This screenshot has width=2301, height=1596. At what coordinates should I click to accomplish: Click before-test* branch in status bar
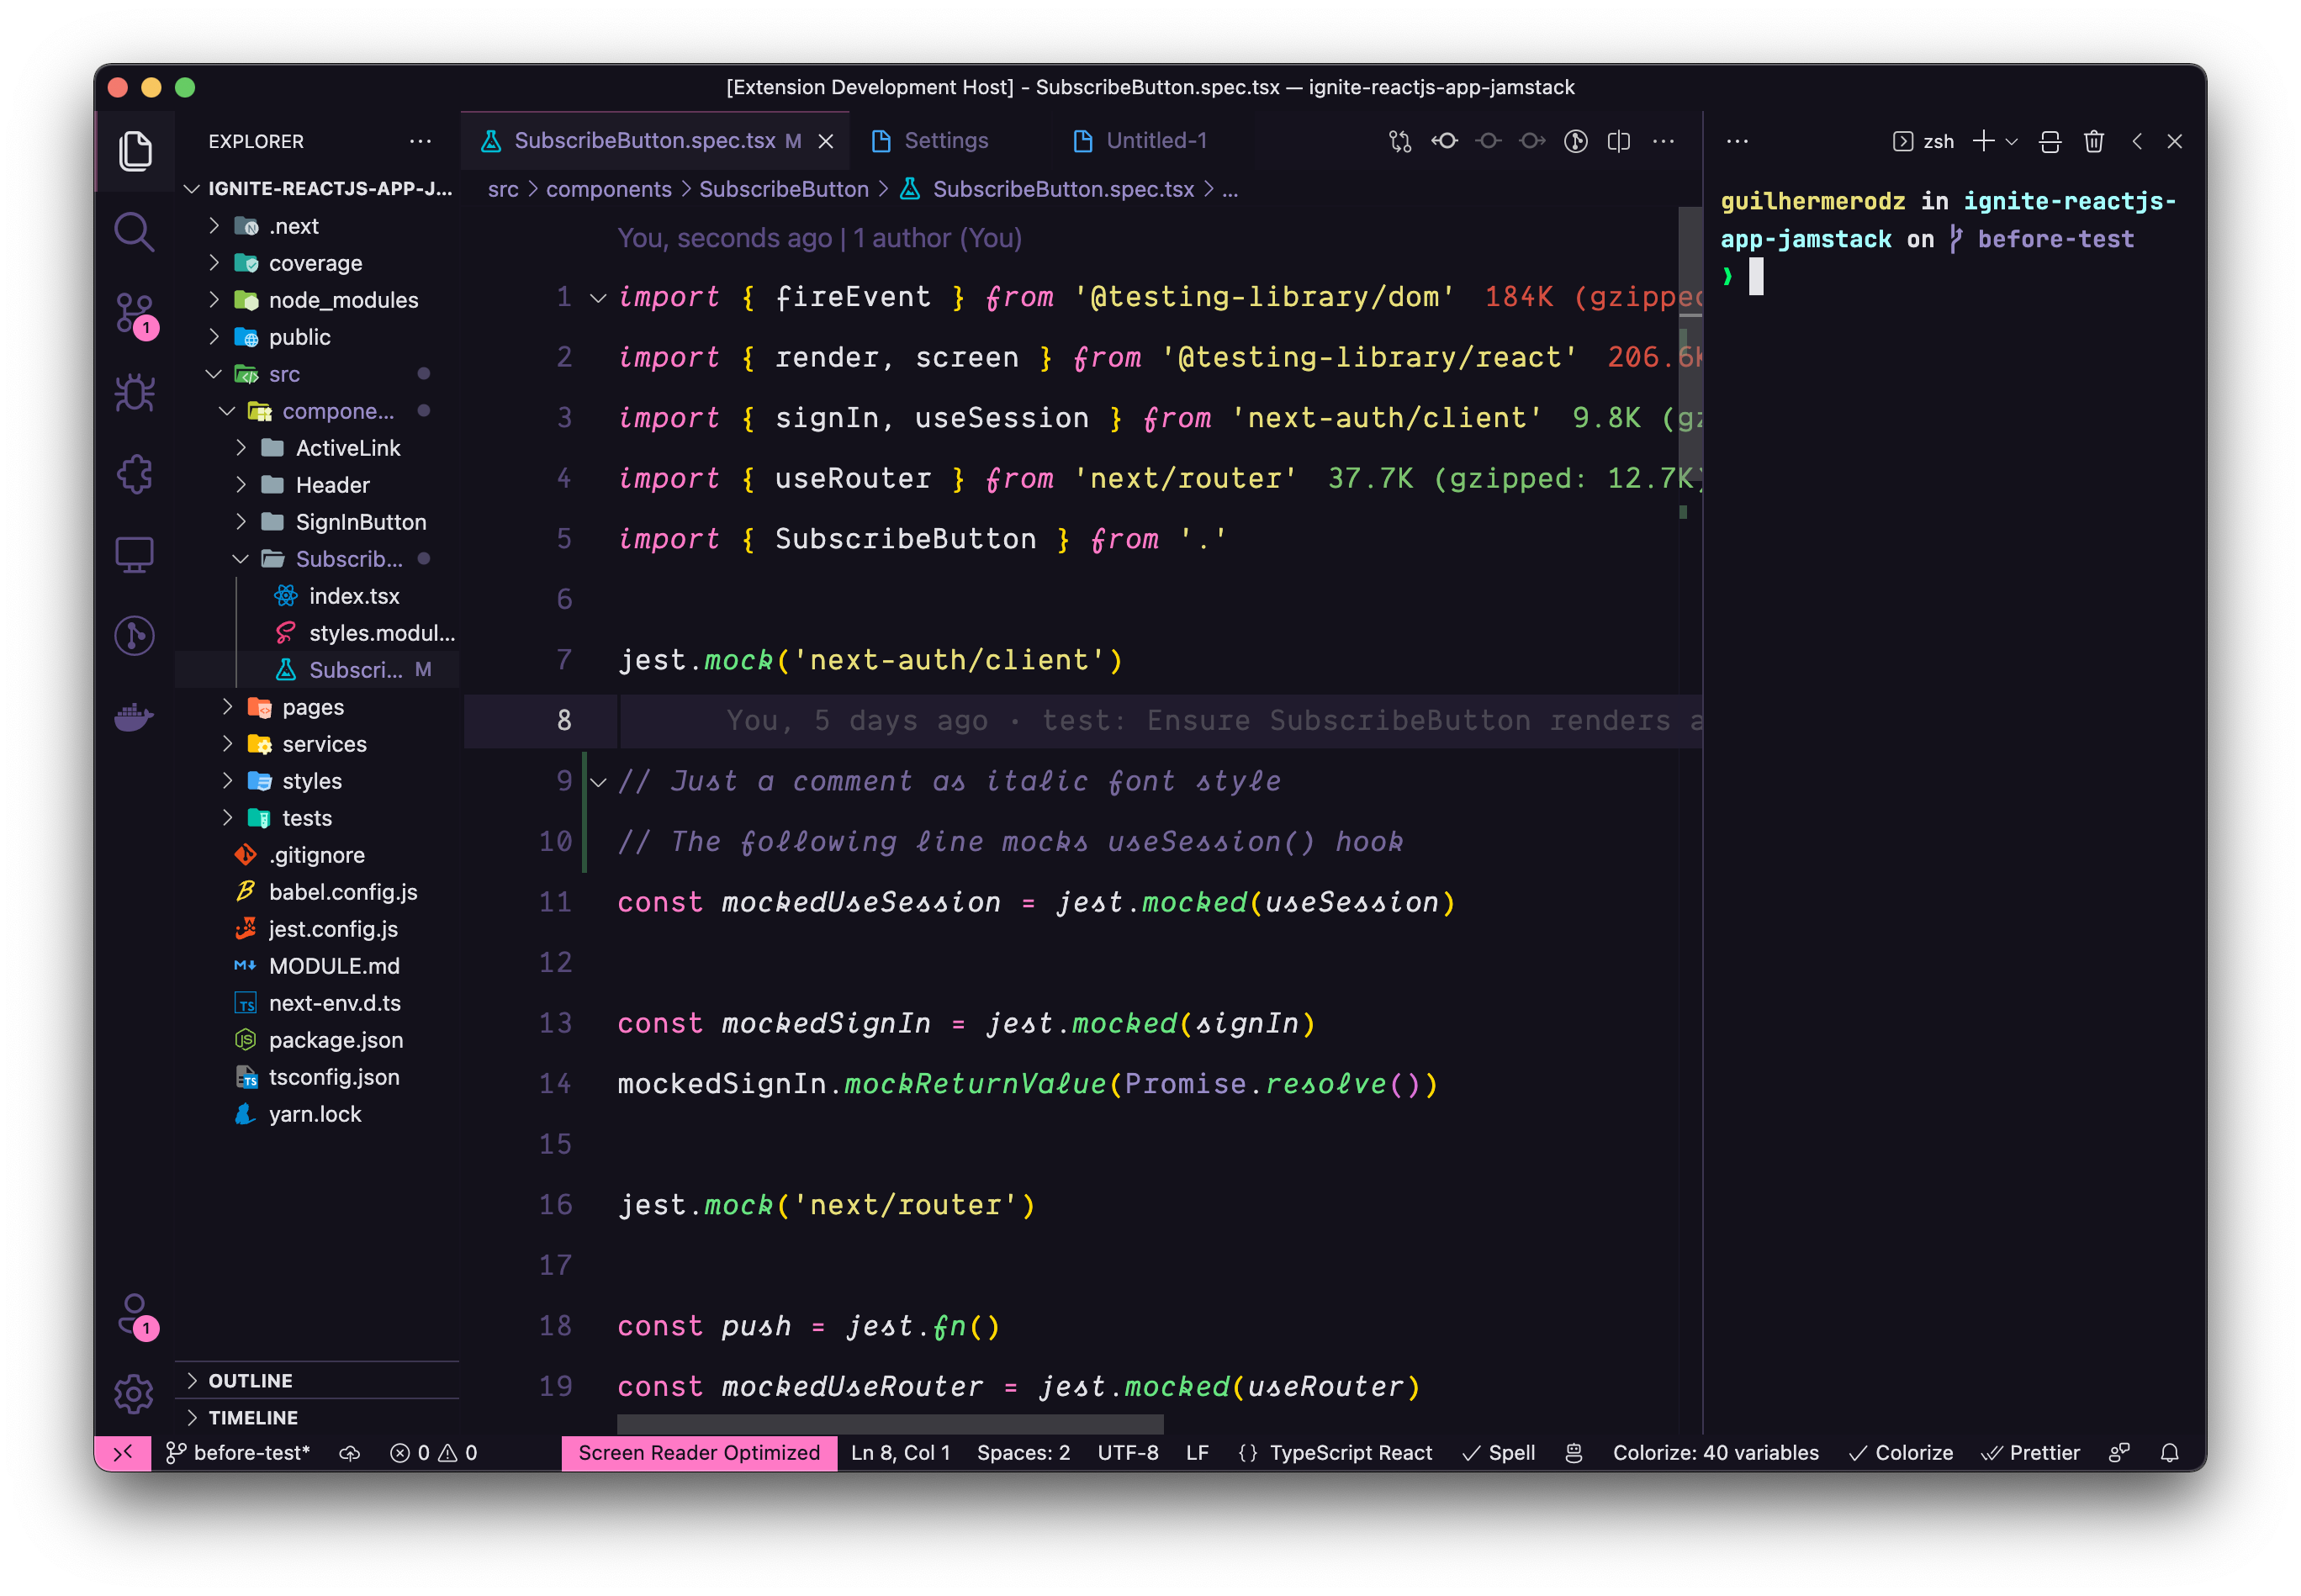[238, 1453]
